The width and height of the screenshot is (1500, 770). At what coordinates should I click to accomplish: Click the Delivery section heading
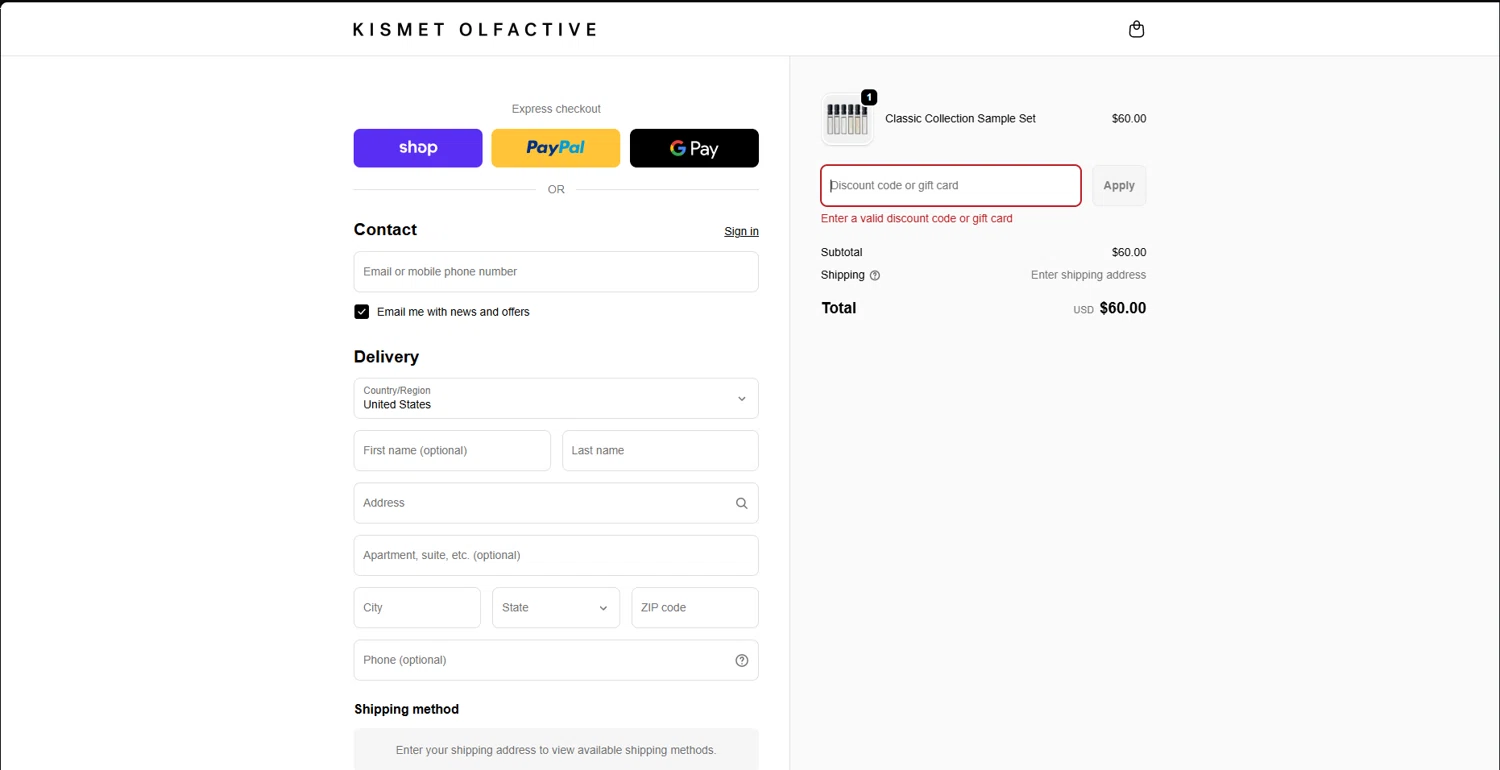click(386, 357)
